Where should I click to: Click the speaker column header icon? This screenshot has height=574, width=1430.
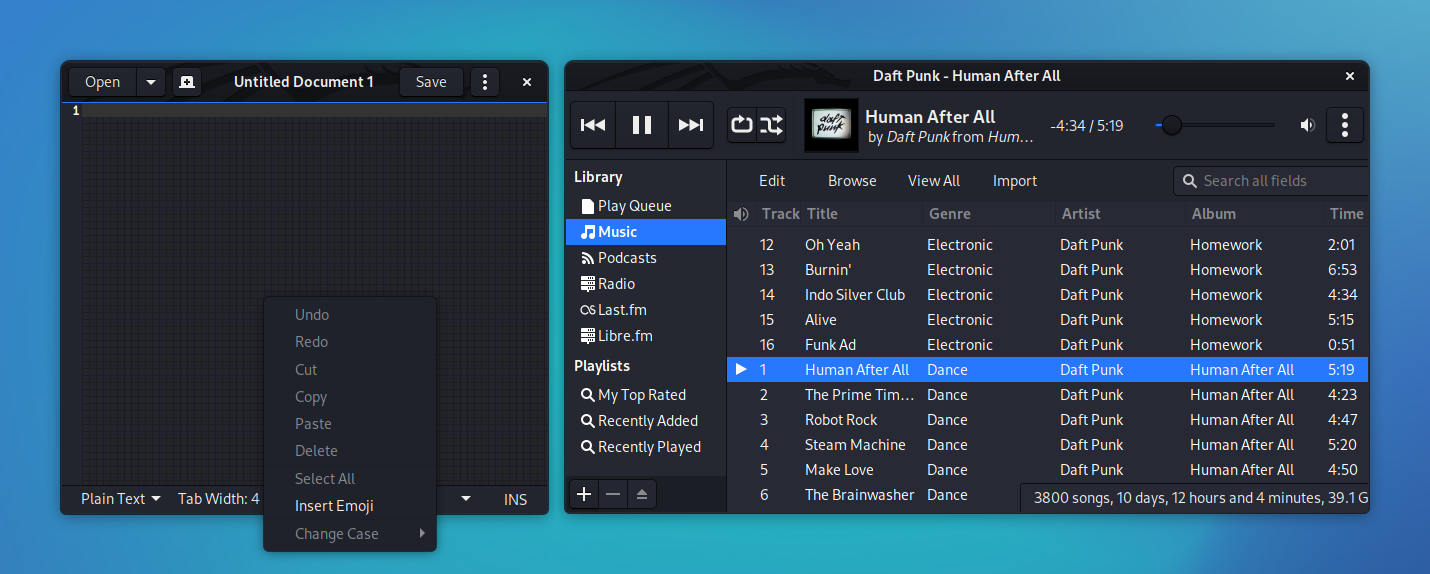pyautogui.click(x=741, y=214)
